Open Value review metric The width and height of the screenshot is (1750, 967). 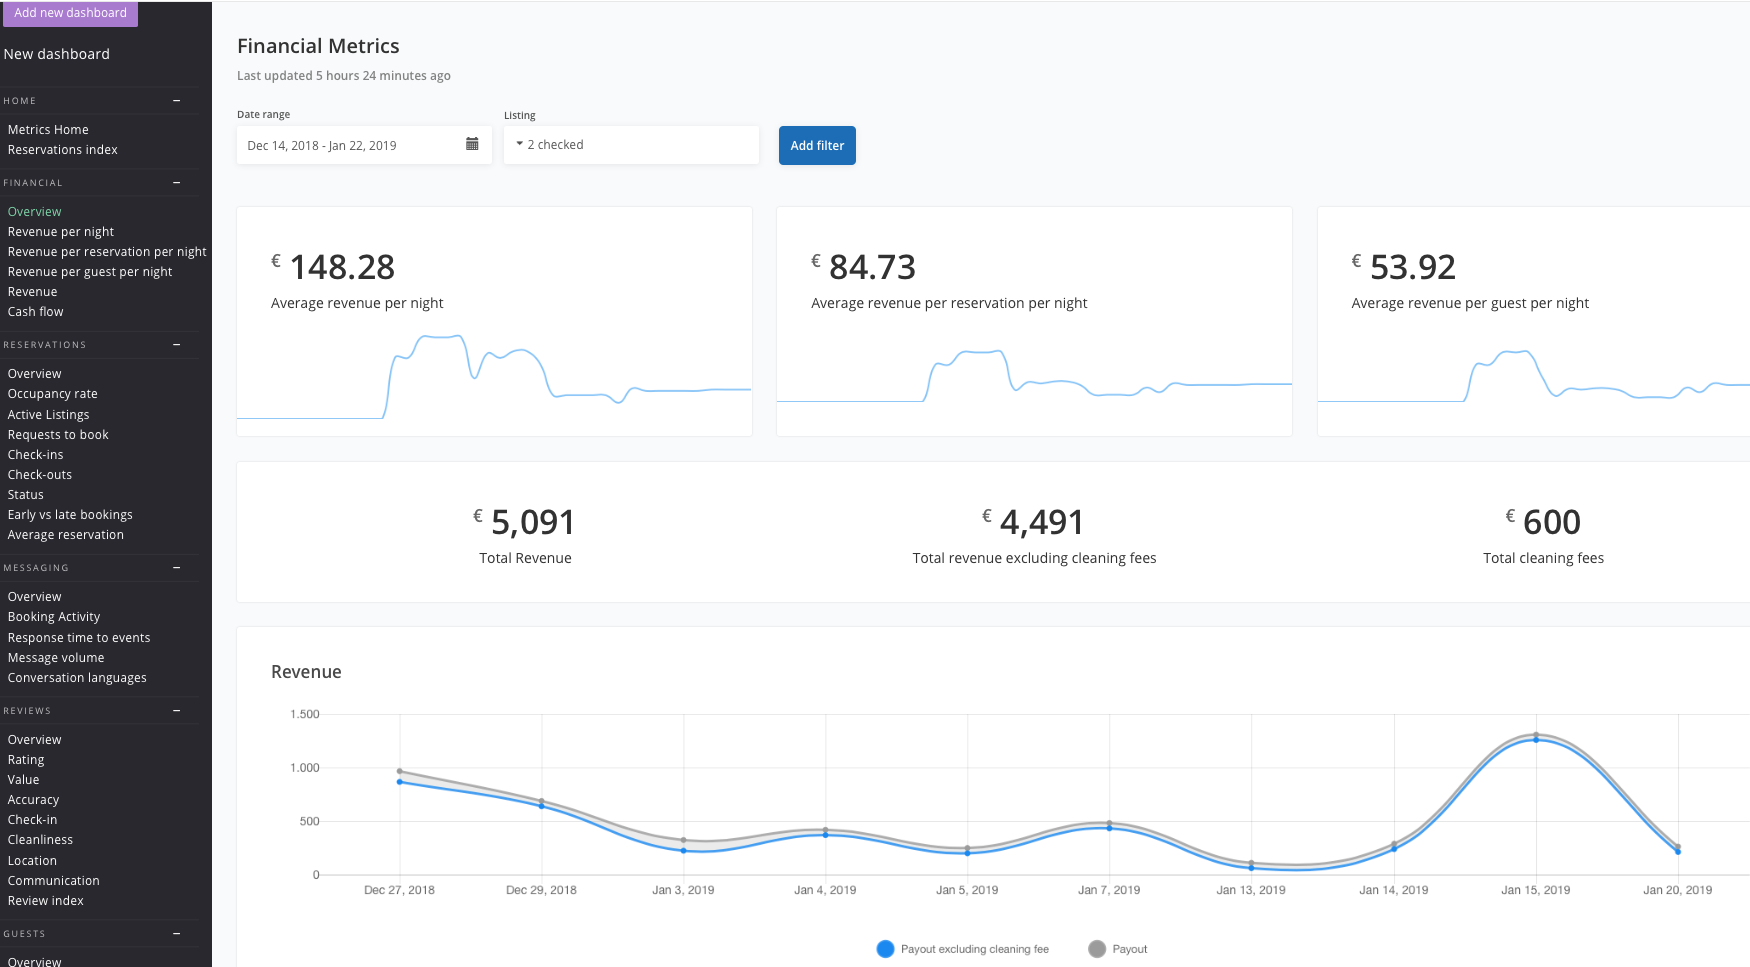coord(24,780)
